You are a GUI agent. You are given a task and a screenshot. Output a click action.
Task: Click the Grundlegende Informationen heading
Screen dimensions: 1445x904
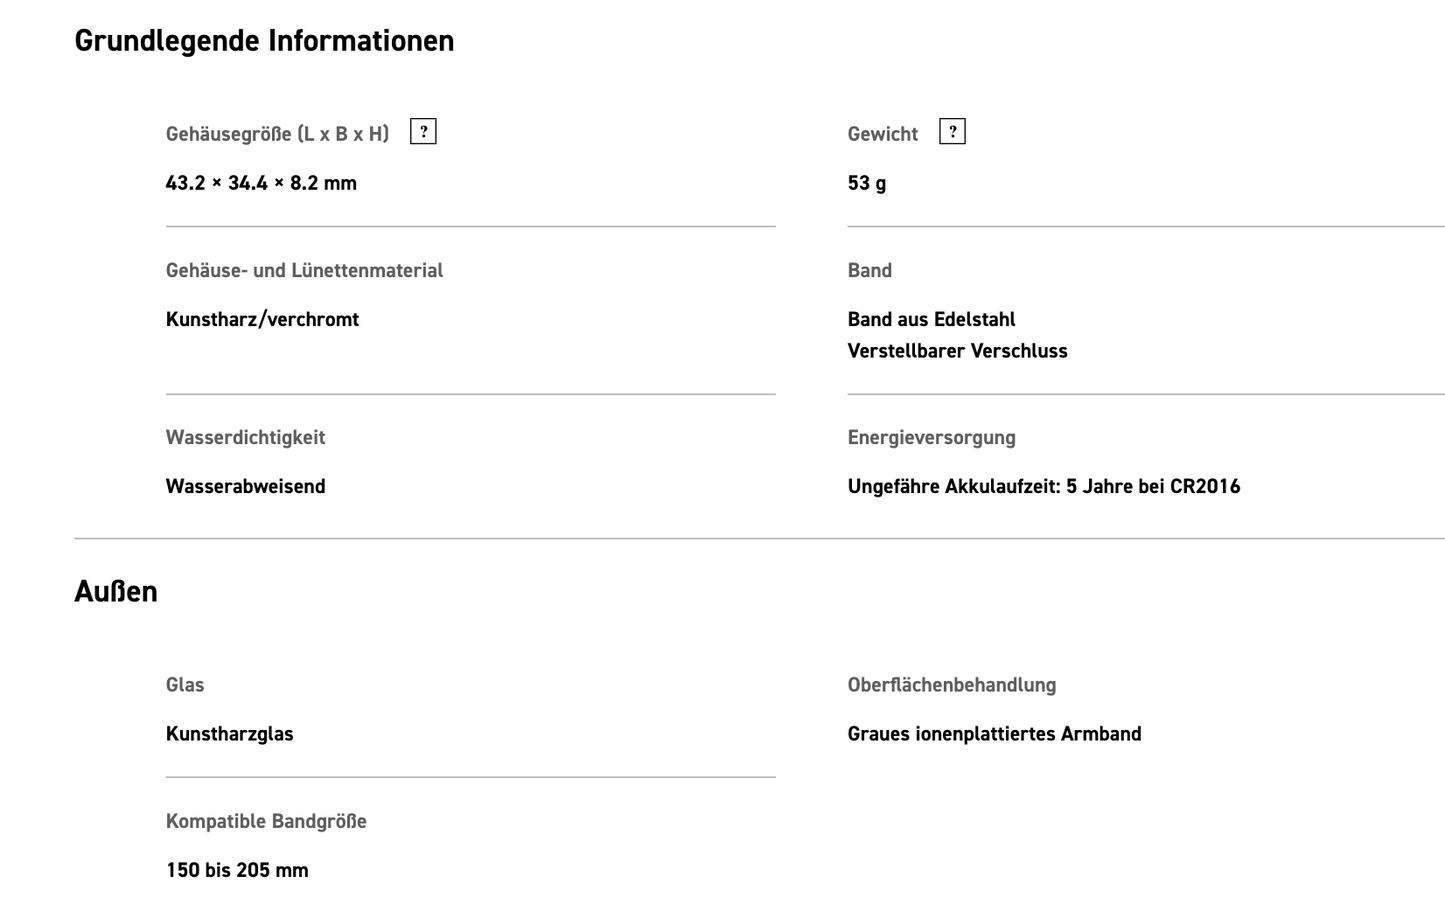click(264, 41)
